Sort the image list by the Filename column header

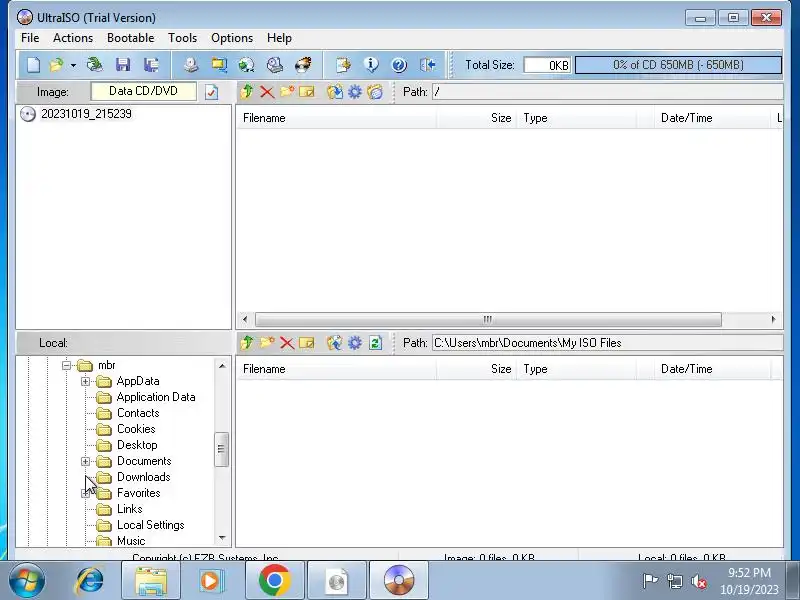point(337,118)
